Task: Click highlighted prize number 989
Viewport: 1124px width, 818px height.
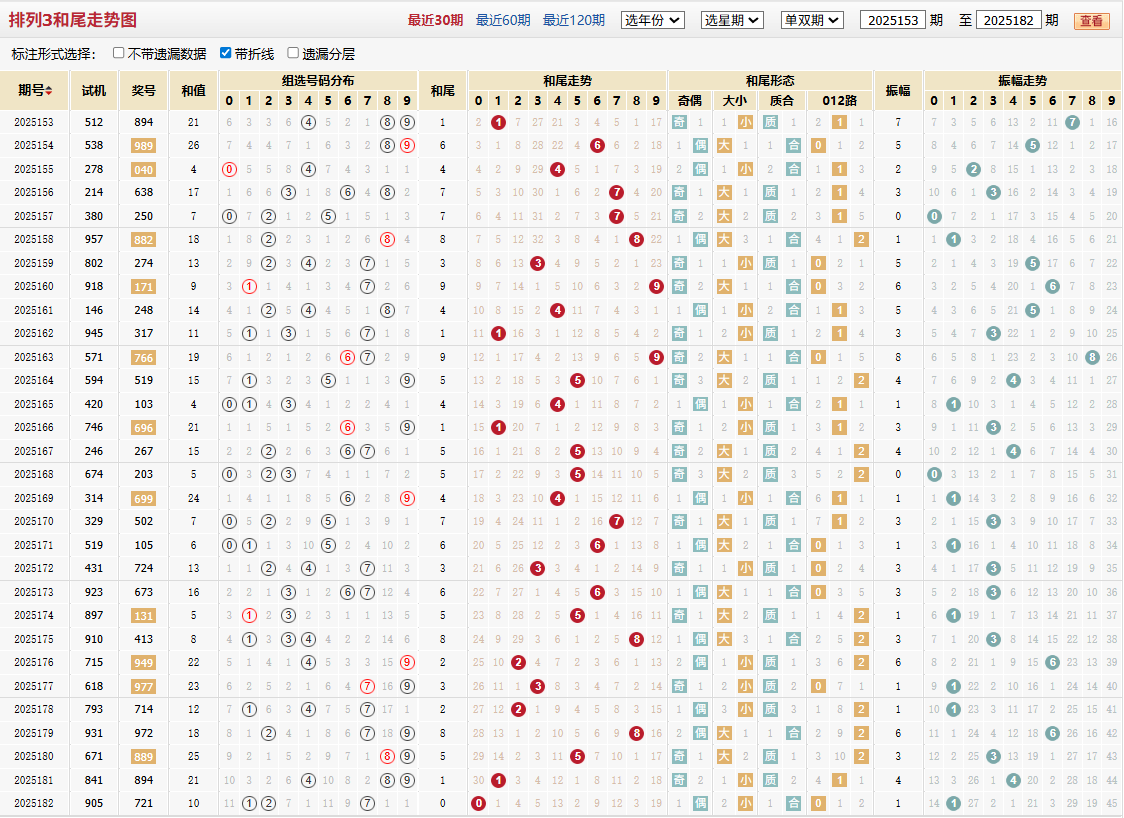Action: click(143, 146)
